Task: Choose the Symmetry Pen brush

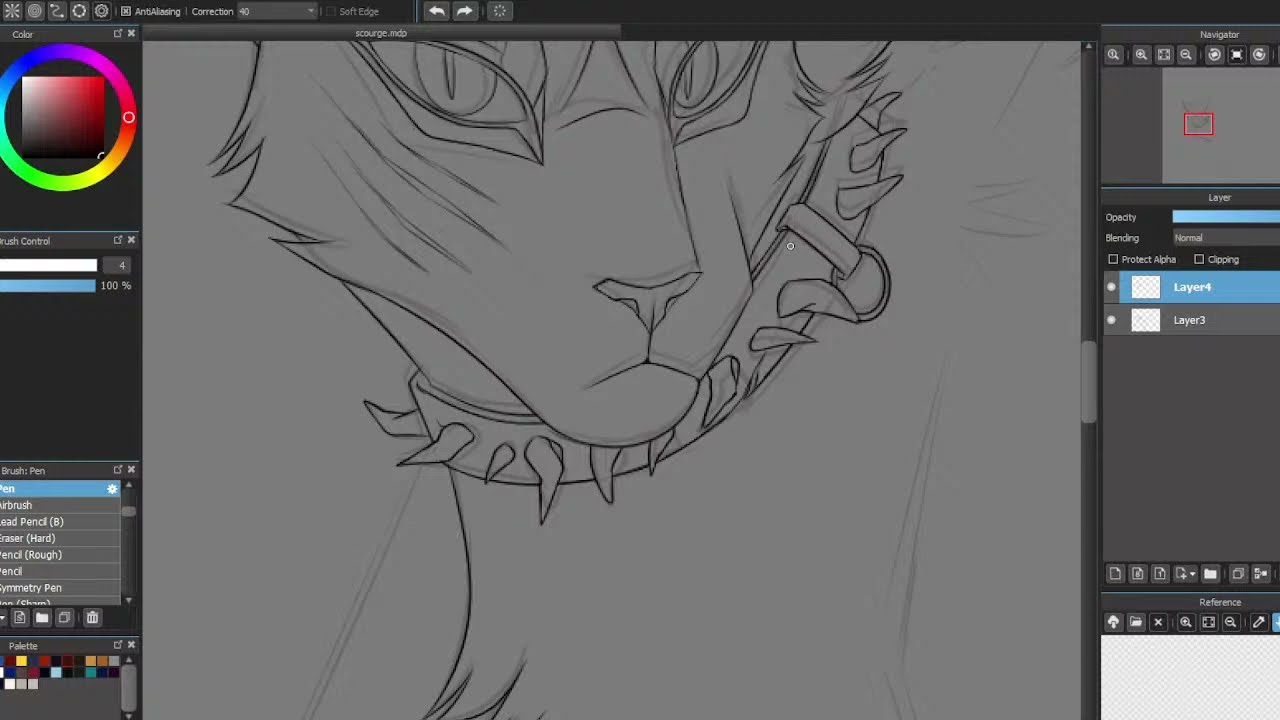Action: click(60, 588)
